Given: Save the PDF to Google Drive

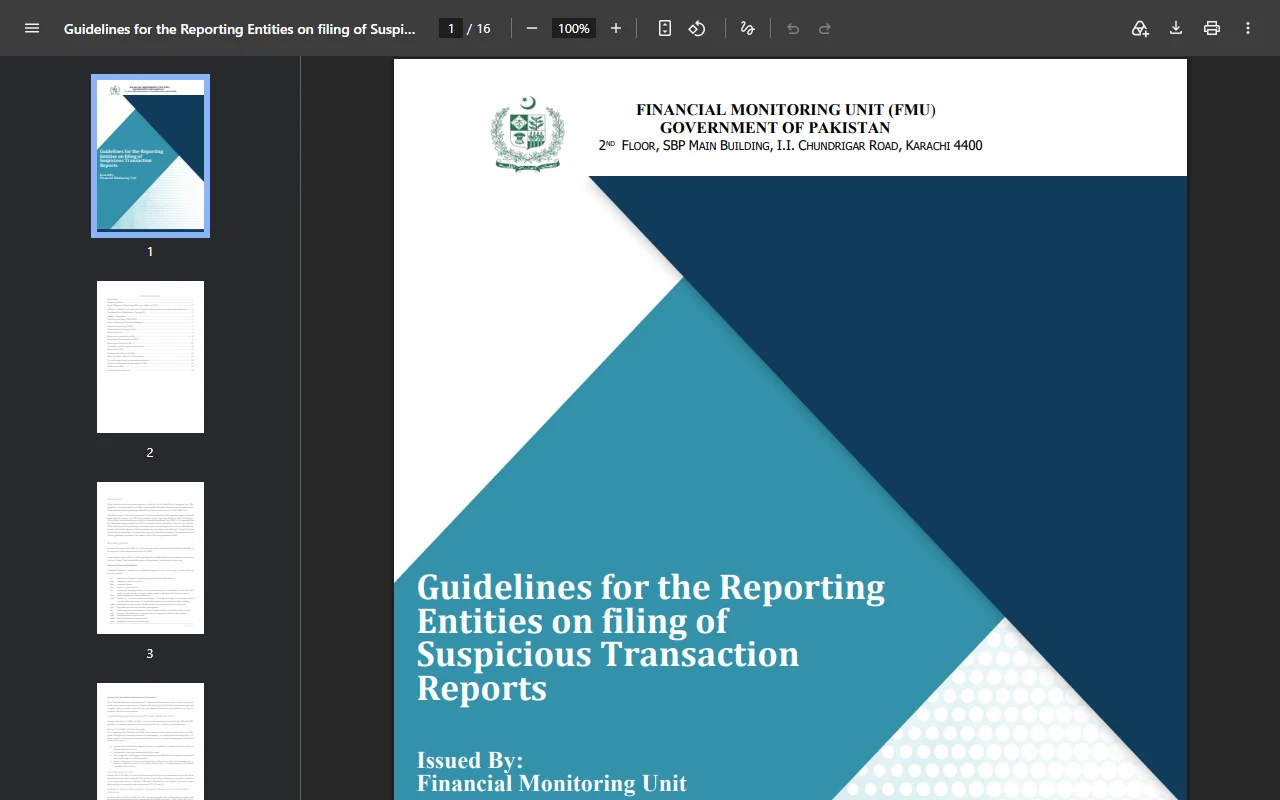Looking at the screenshot, I should (1140, 28).
